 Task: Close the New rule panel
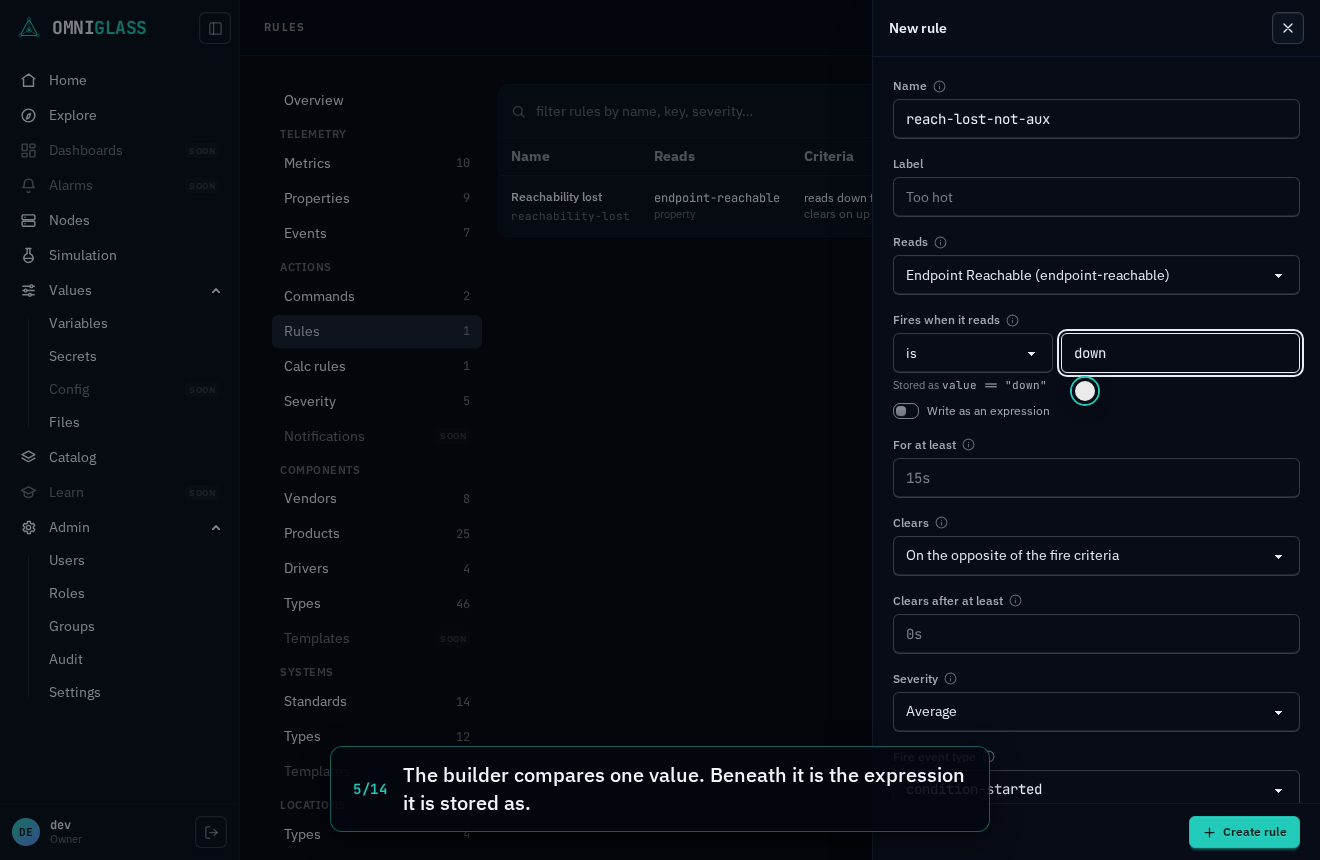(1288, 28)
